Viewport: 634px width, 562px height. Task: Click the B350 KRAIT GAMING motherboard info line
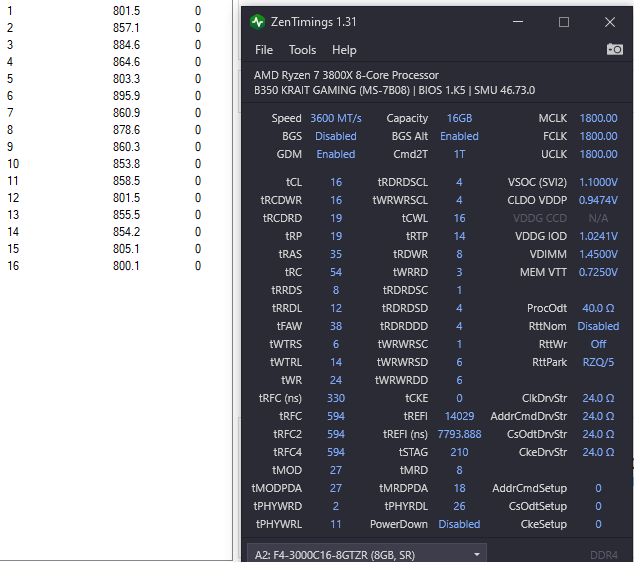tap(394, 90)
